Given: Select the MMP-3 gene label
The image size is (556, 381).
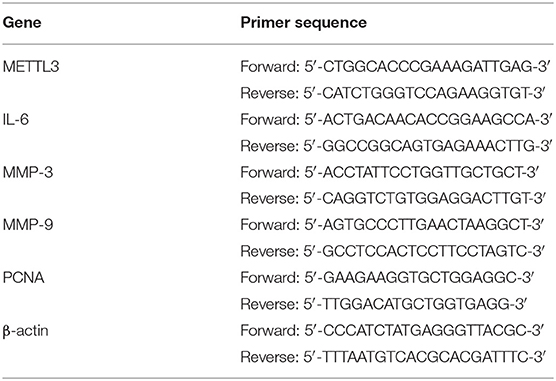Looking at the screenshot, I should pyautogui.click(x=28, y=172).
